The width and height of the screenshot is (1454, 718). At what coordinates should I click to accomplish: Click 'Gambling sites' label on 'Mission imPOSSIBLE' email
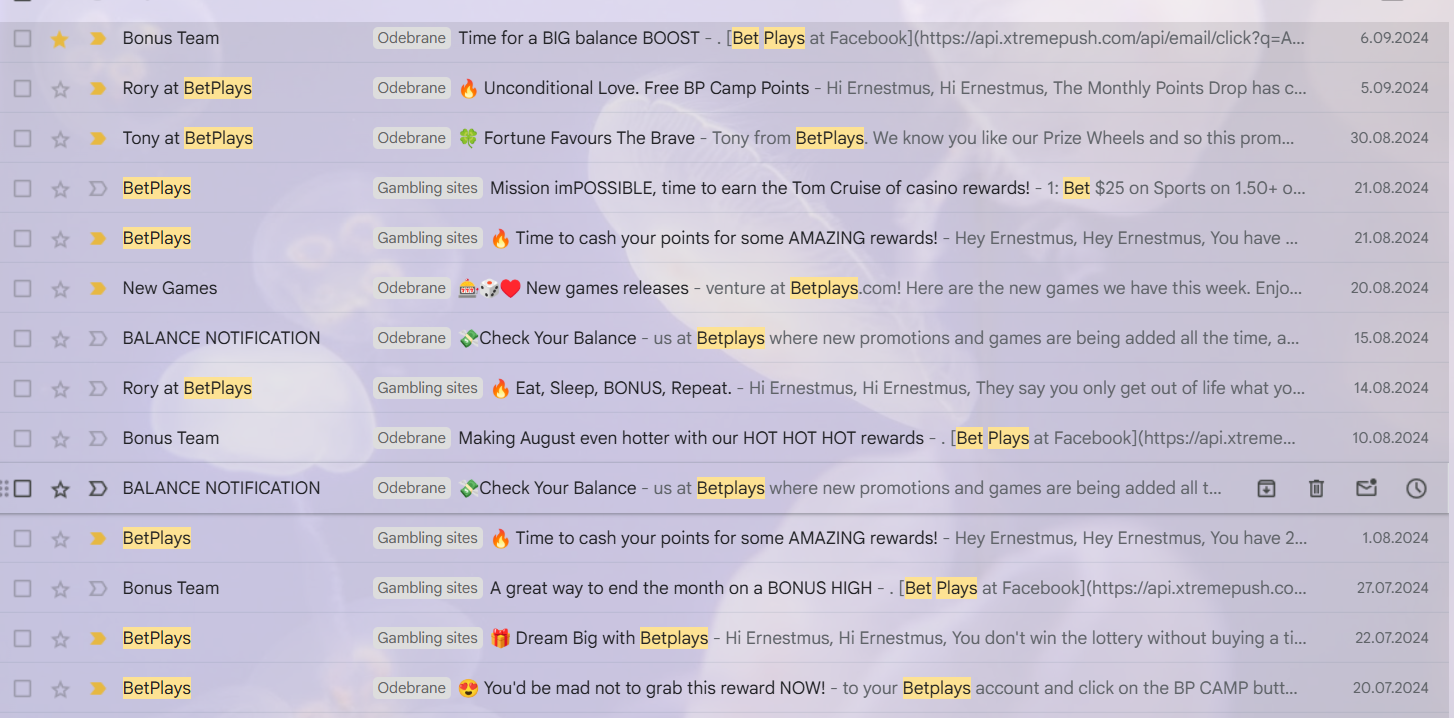[427, 188]
